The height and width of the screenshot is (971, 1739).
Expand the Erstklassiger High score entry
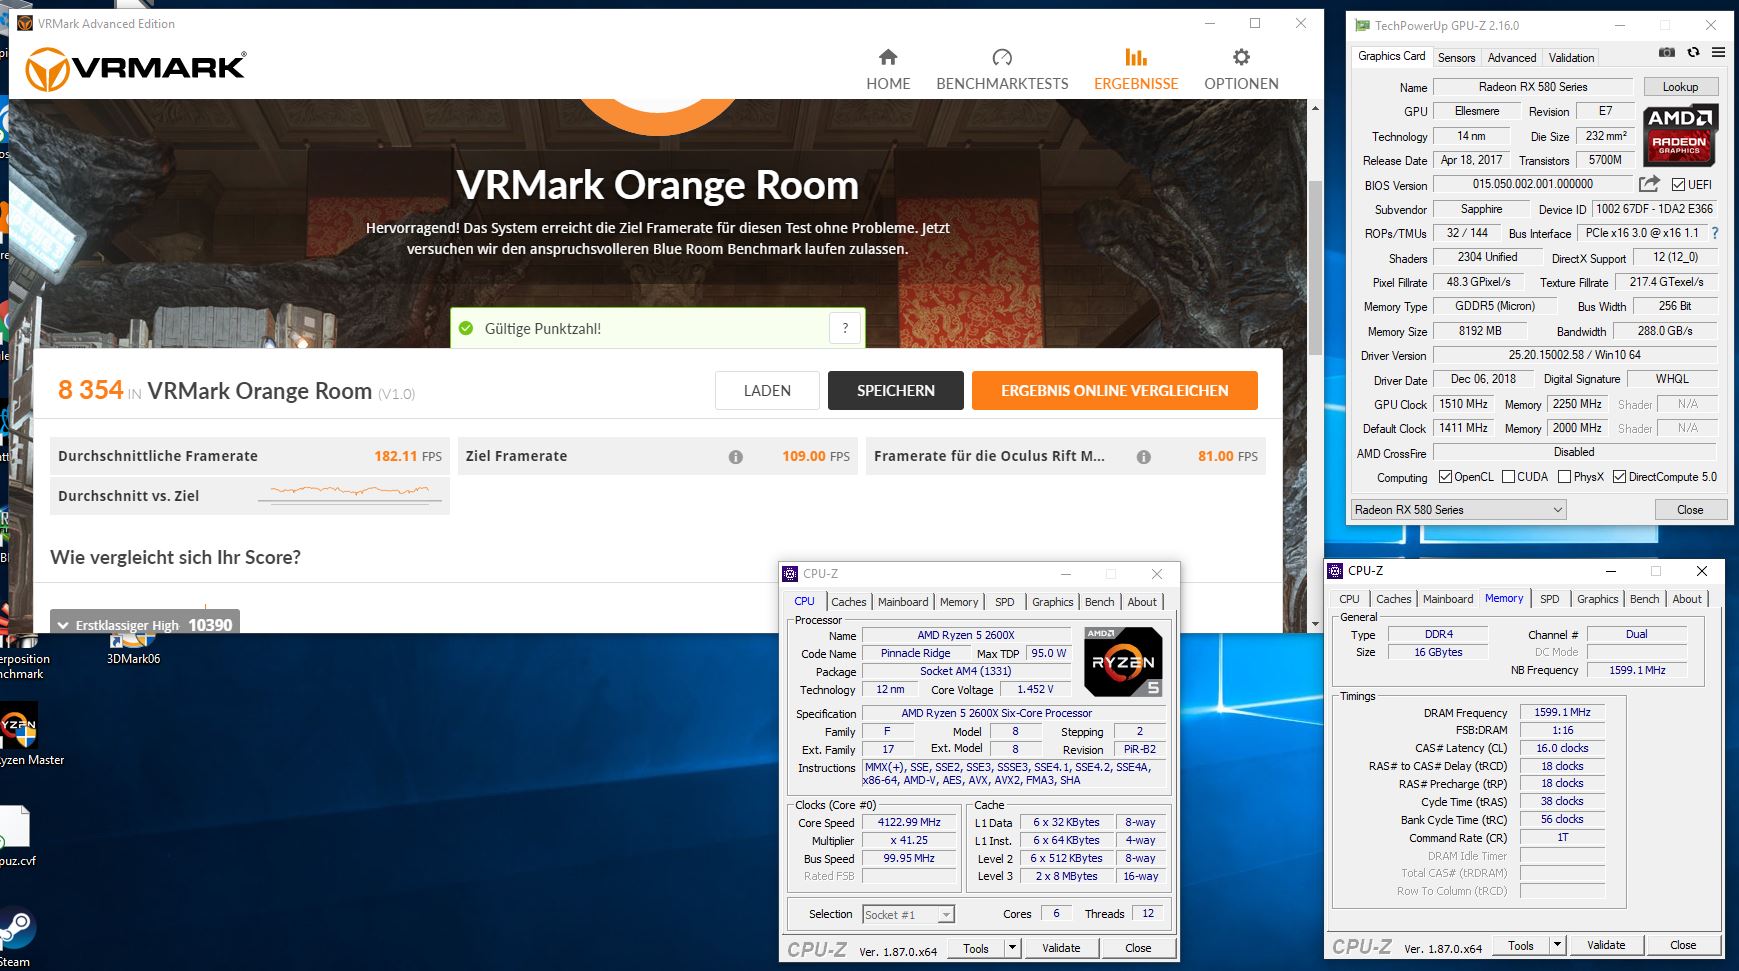145,624
